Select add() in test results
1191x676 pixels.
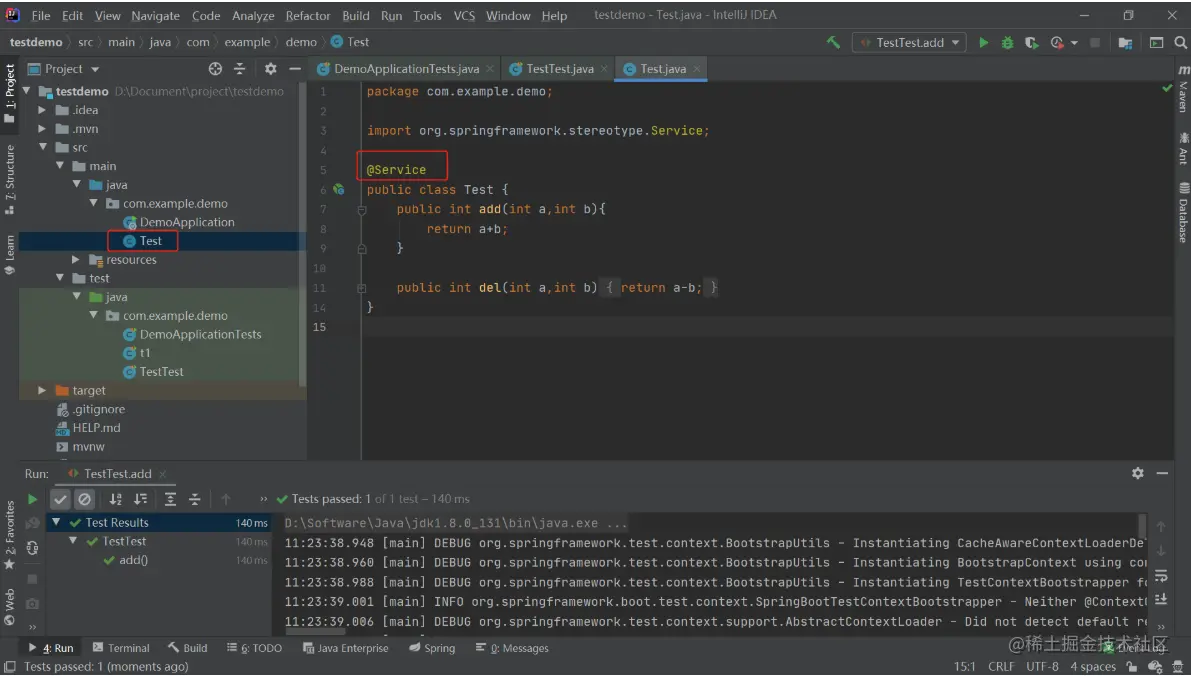click(x=134, y=561)
